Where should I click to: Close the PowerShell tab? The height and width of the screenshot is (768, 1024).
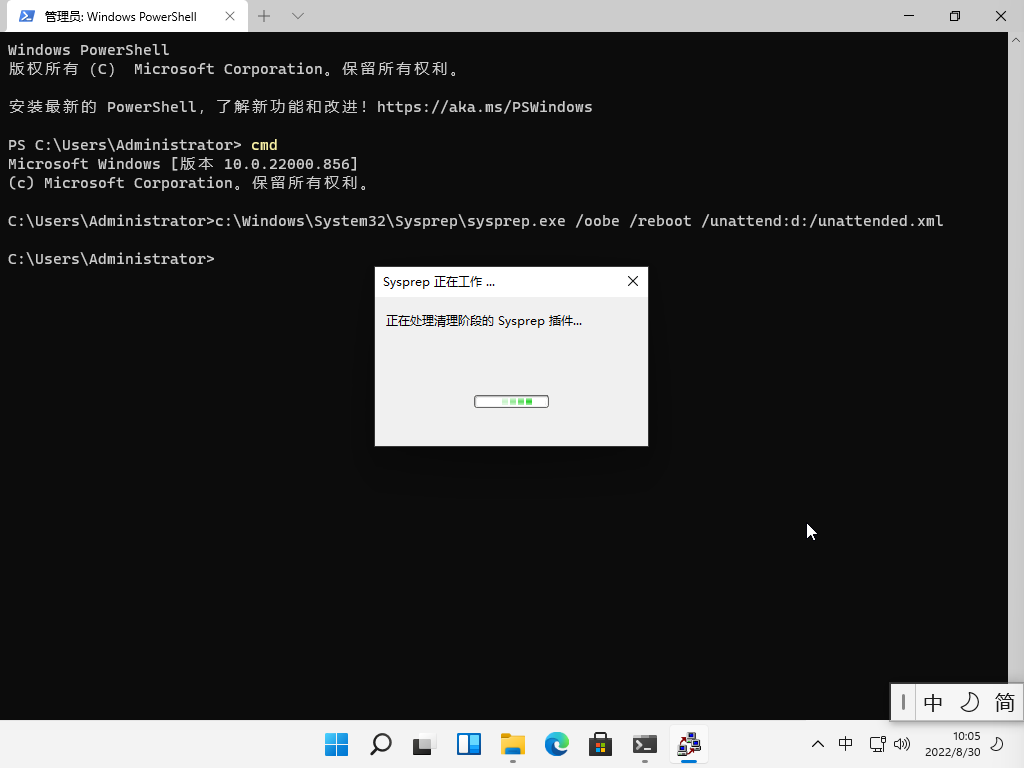[x=230, y=16]
